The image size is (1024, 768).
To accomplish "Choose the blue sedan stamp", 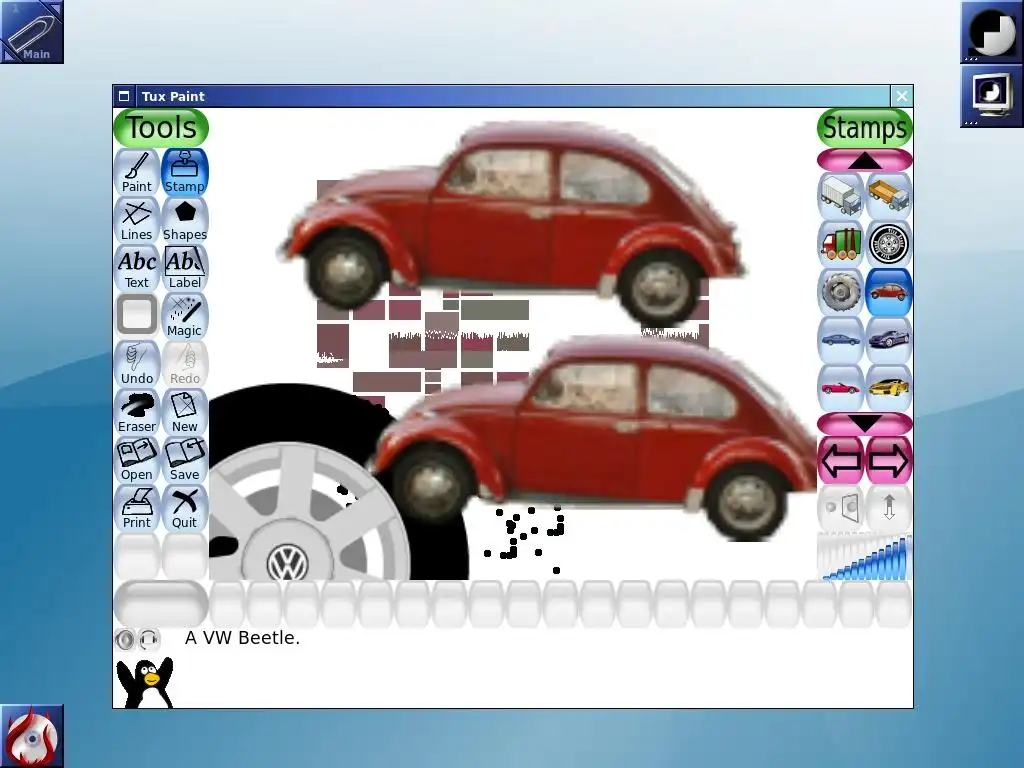I will tap(840, 340).
